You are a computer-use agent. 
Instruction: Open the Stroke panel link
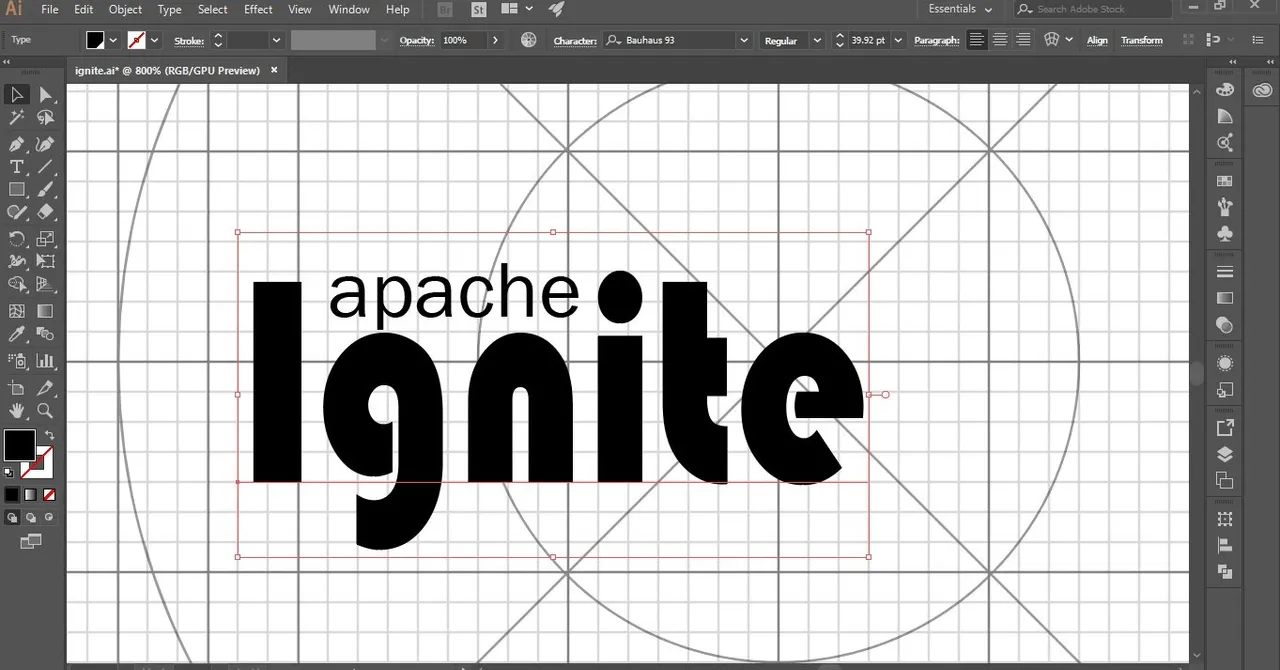(189, 40)
